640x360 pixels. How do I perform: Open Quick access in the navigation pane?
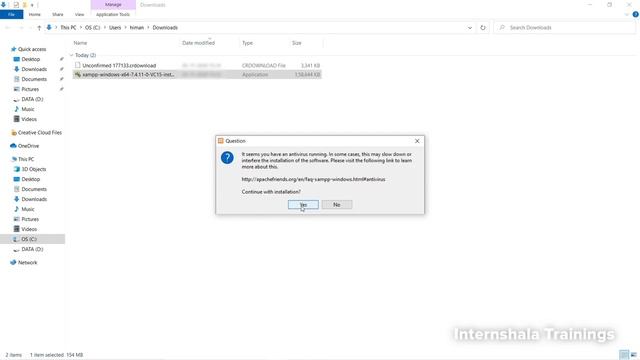(32, 49)
